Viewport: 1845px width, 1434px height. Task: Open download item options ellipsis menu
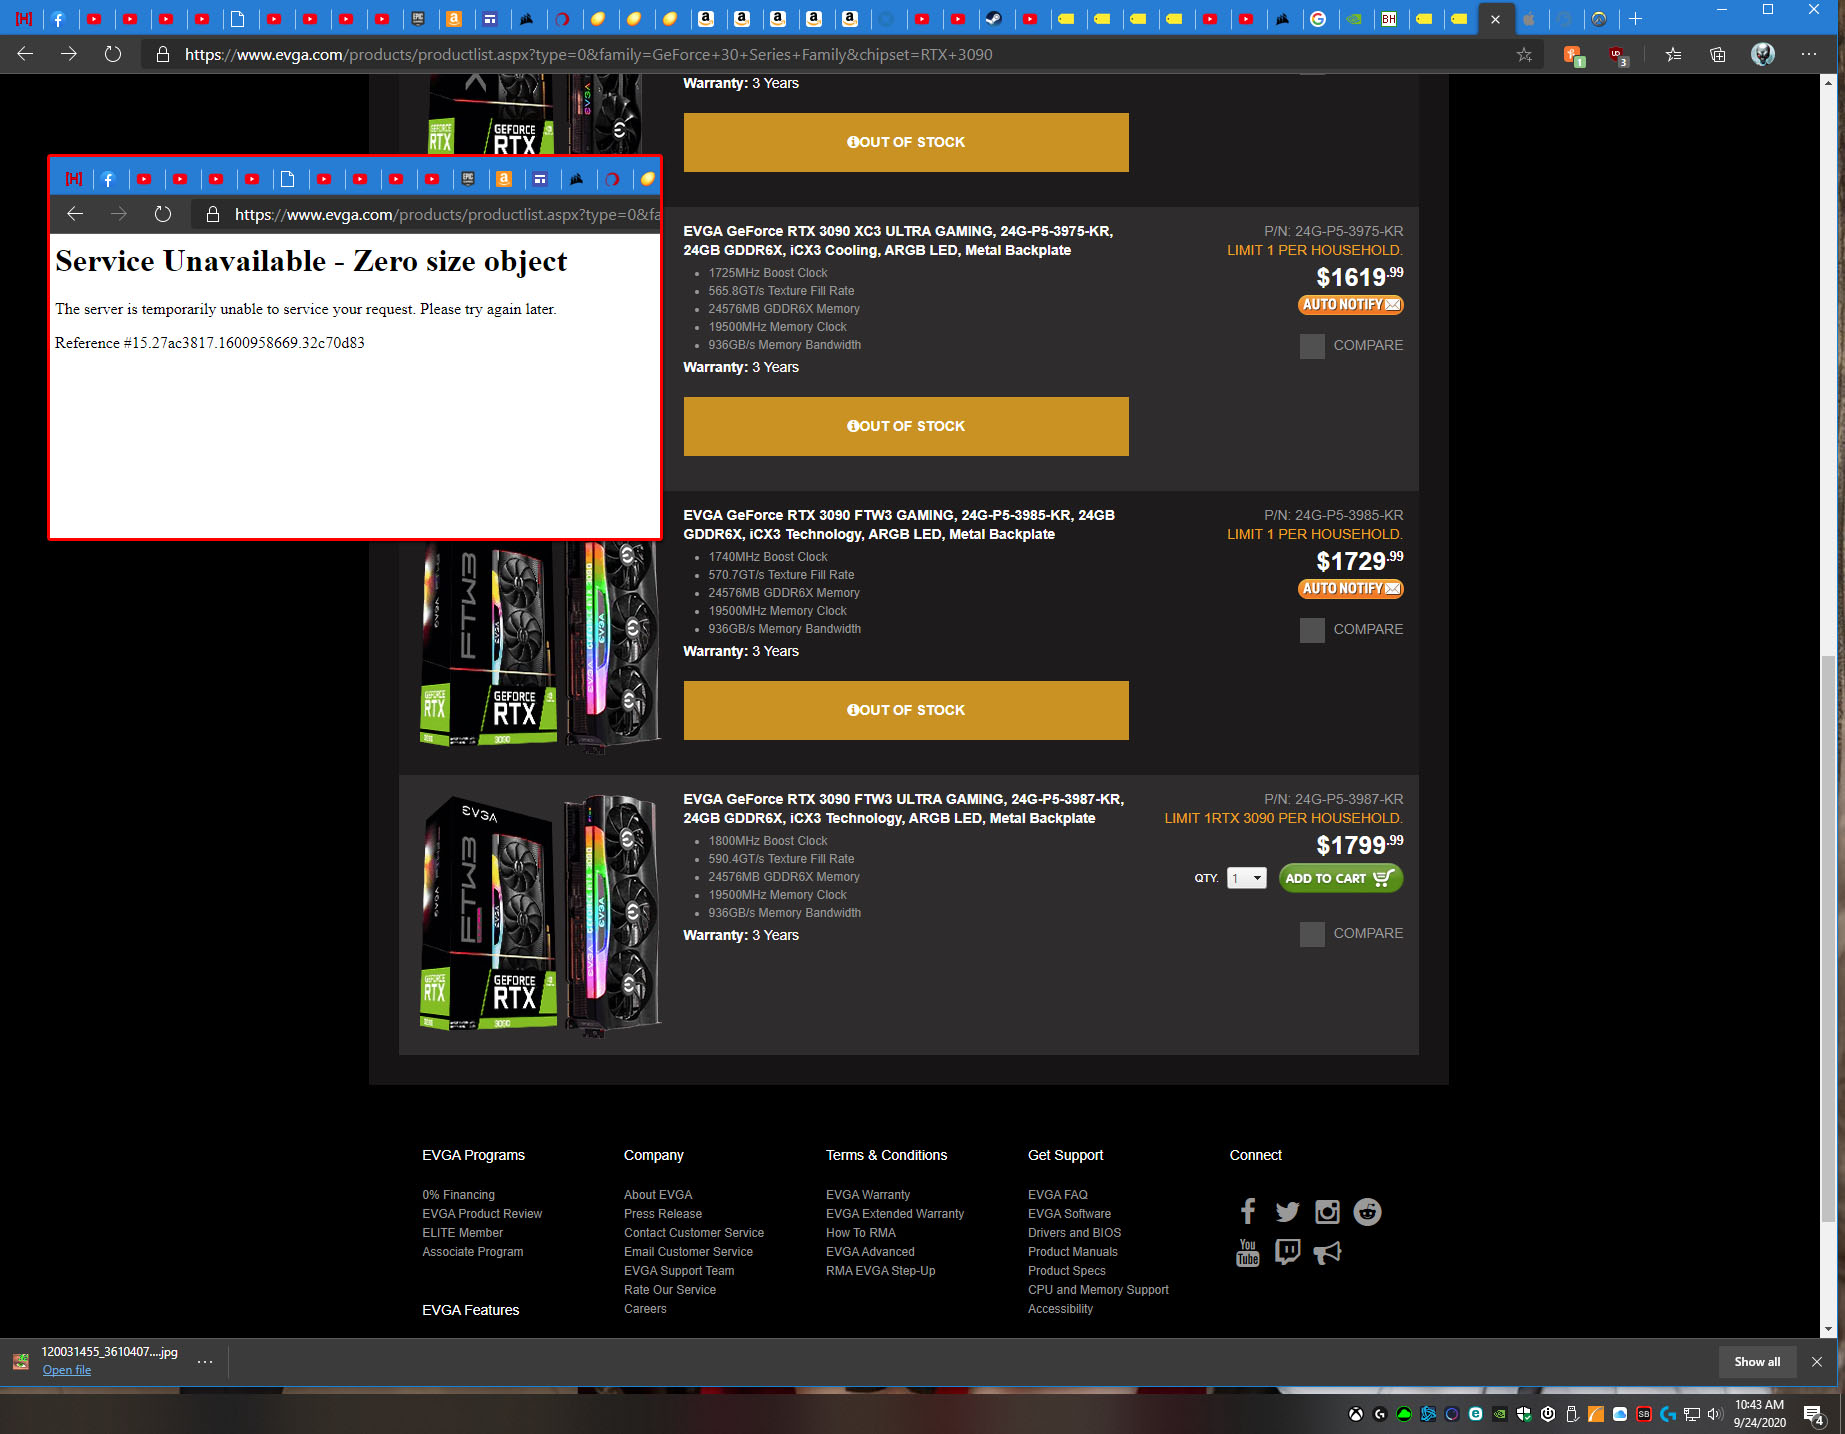(205, 1361)
